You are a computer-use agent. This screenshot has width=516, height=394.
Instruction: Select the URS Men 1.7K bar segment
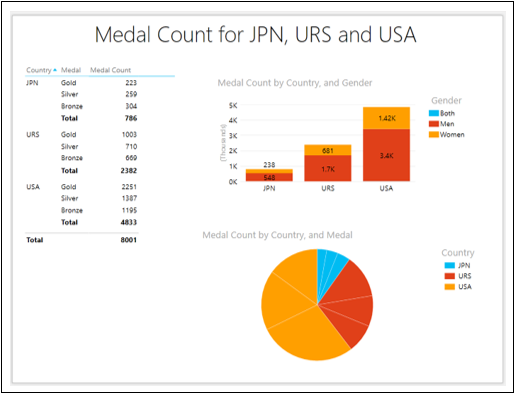pos(328,168)
